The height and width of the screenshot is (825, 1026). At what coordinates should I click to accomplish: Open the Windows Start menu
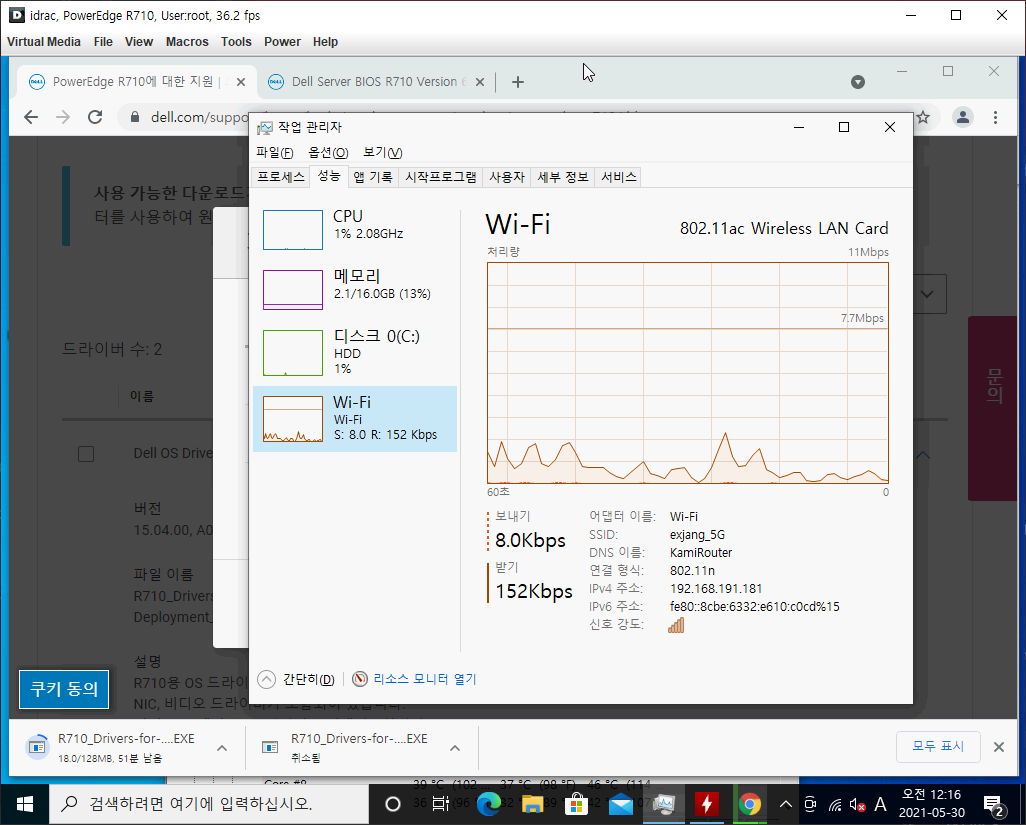[x=24, y=804]
